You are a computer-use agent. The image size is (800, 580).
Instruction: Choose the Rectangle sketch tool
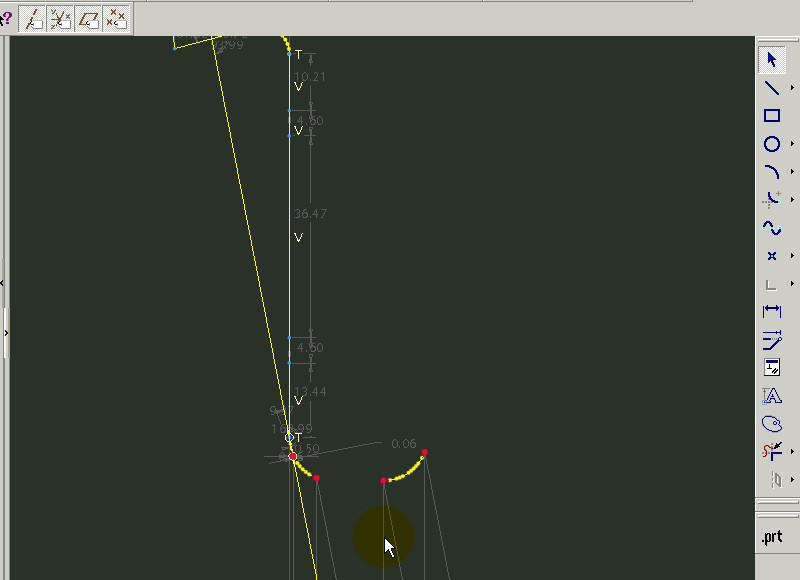coord(771,116)
